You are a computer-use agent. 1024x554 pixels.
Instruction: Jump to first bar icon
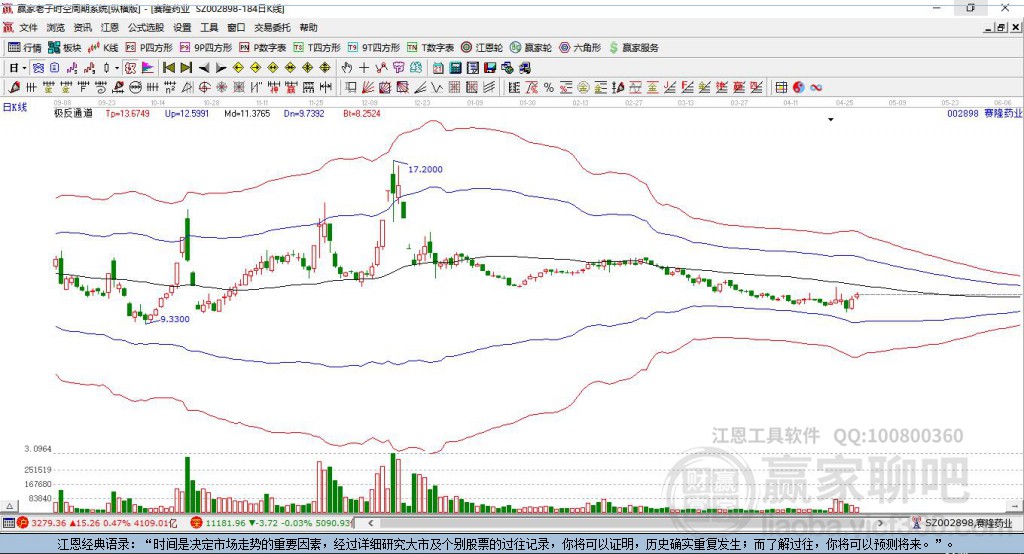pos(168,68)
